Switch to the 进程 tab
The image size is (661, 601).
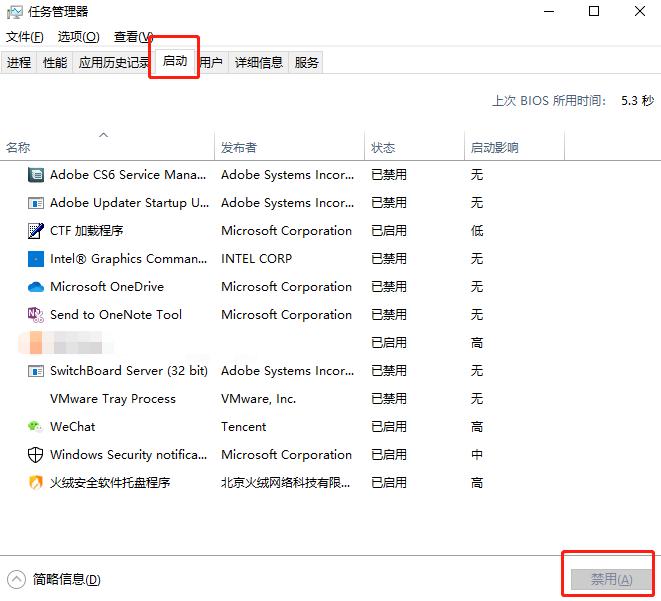pyautogui.click(x=19, y=63)
